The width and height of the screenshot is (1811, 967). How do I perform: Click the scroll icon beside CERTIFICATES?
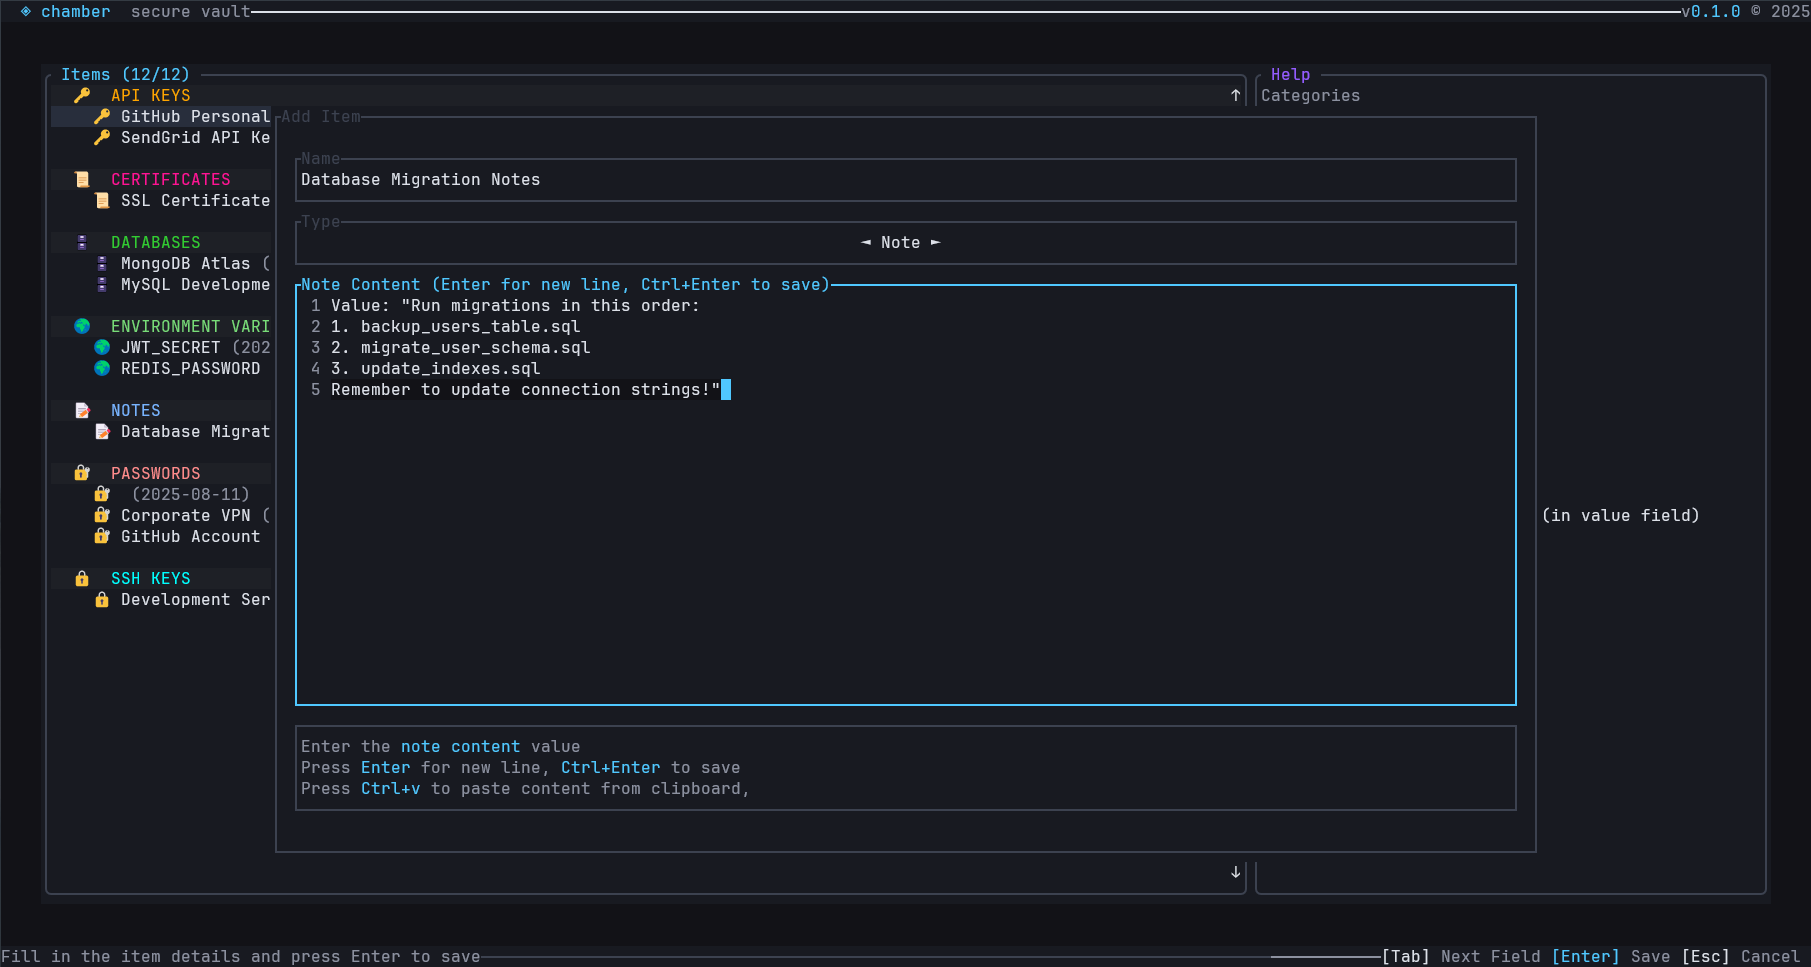pos(82,180)
